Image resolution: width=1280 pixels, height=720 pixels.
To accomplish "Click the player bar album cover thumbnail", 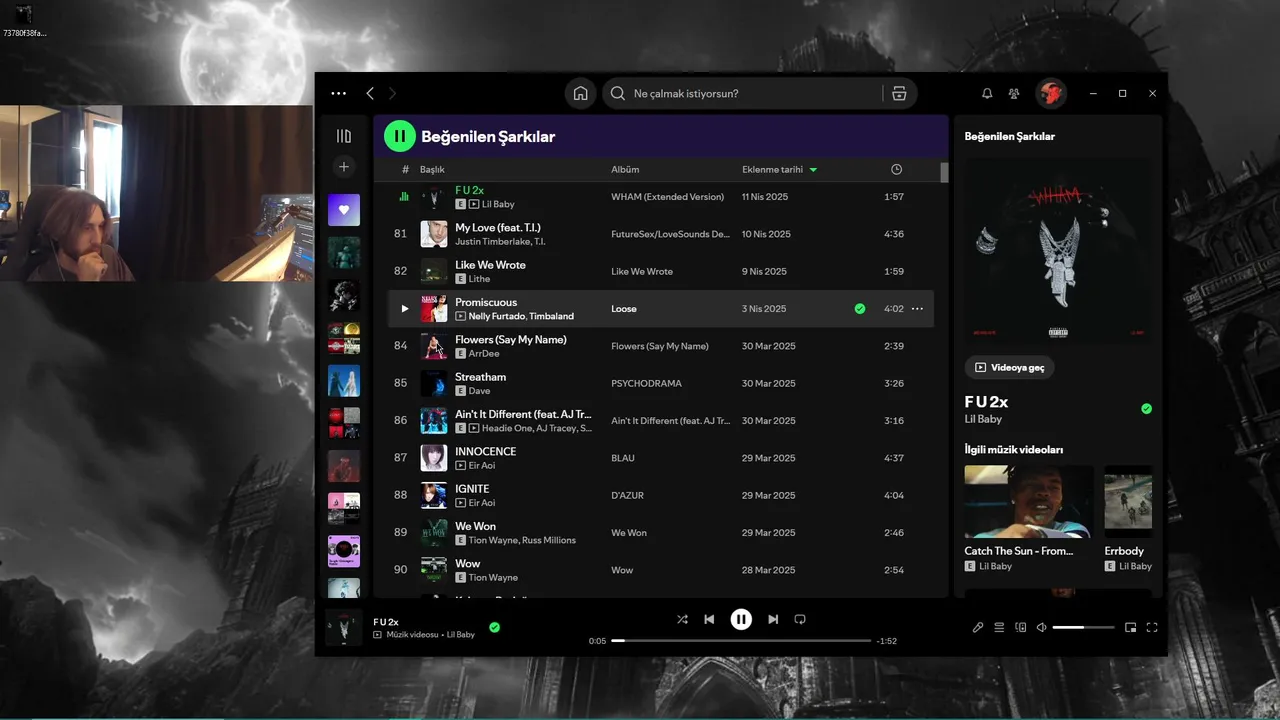I will pyautogui.click(x=344, y=627).
